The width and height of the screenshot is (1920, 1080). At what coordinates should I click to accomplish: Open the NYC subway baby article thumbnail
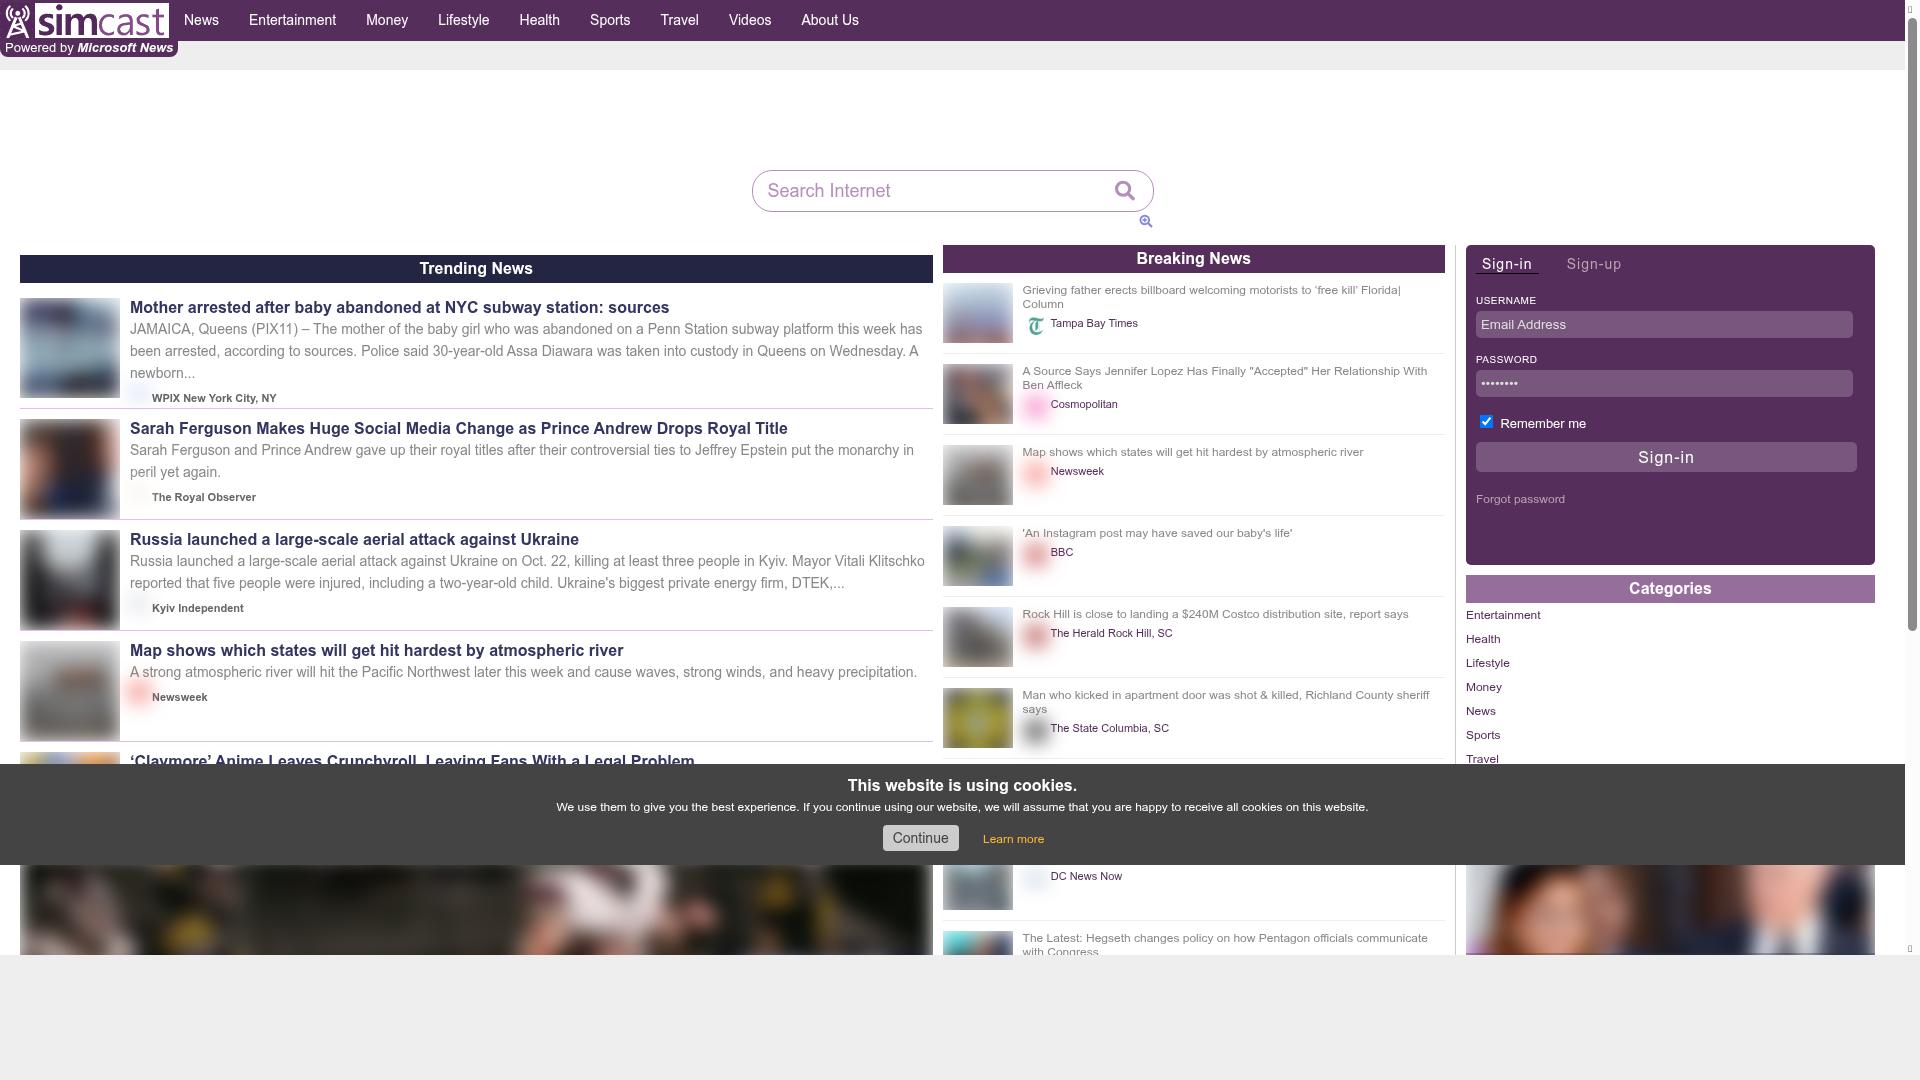[70, 348]
